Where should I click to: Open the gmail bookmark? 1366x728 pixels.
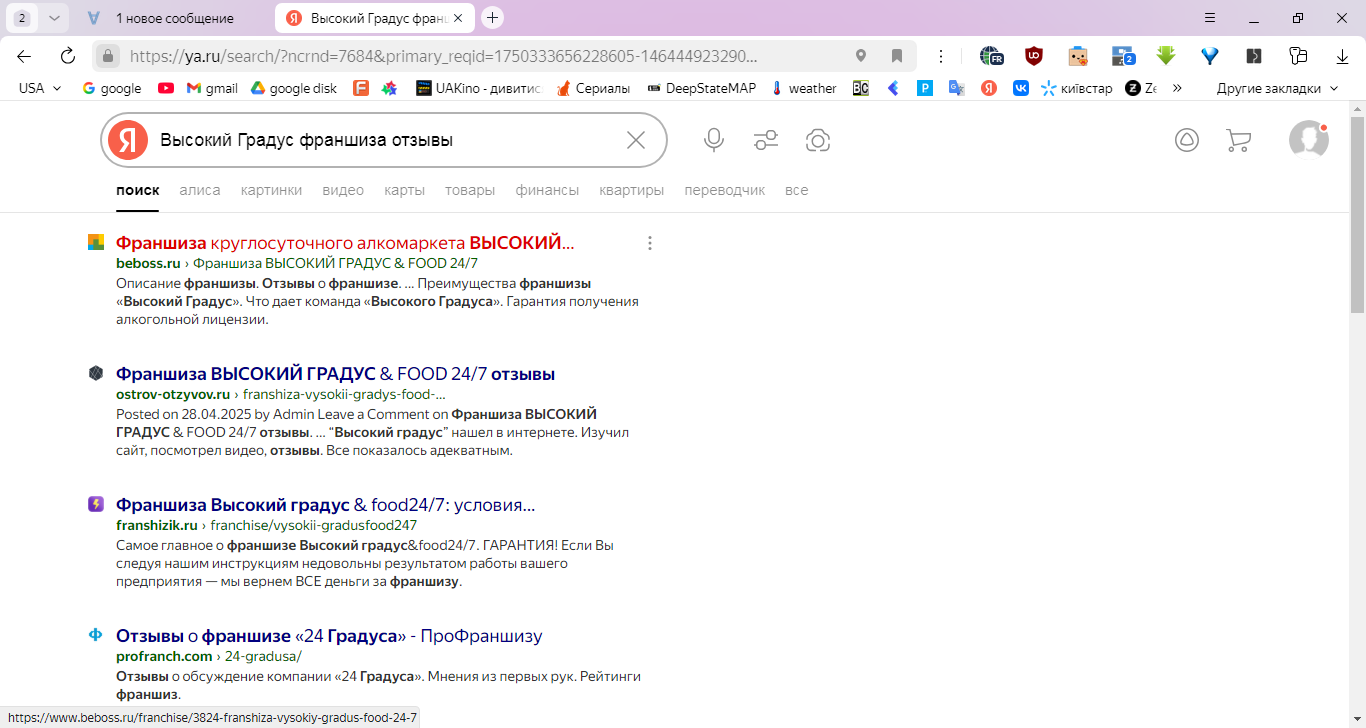pos(212,88)
